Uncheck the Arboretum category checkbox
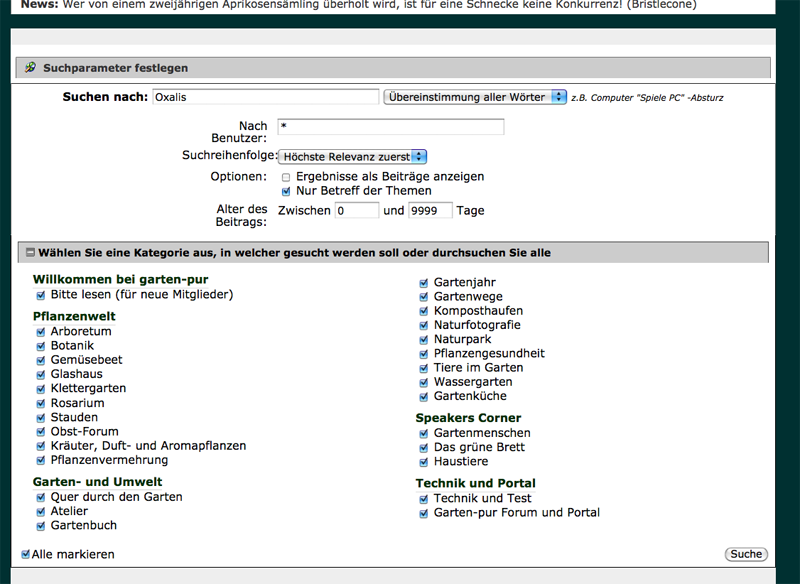This screenshot has width=800, height=584. [x=41, y=332]
